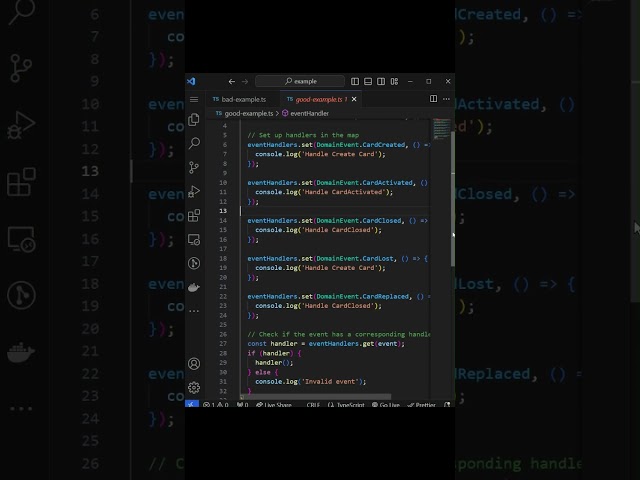Click the 'handler();' call line
The image size is (640, 480).
(x=274, y=362)
